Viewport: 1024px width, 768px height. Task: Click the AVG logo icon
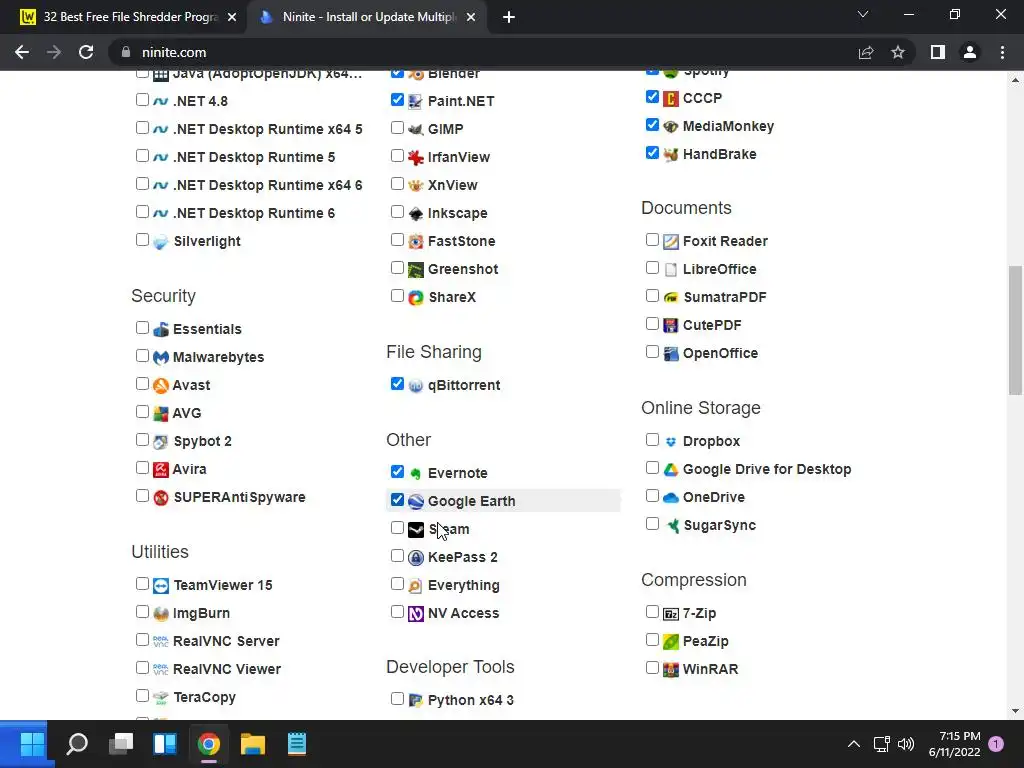click(x=161, y=413)
